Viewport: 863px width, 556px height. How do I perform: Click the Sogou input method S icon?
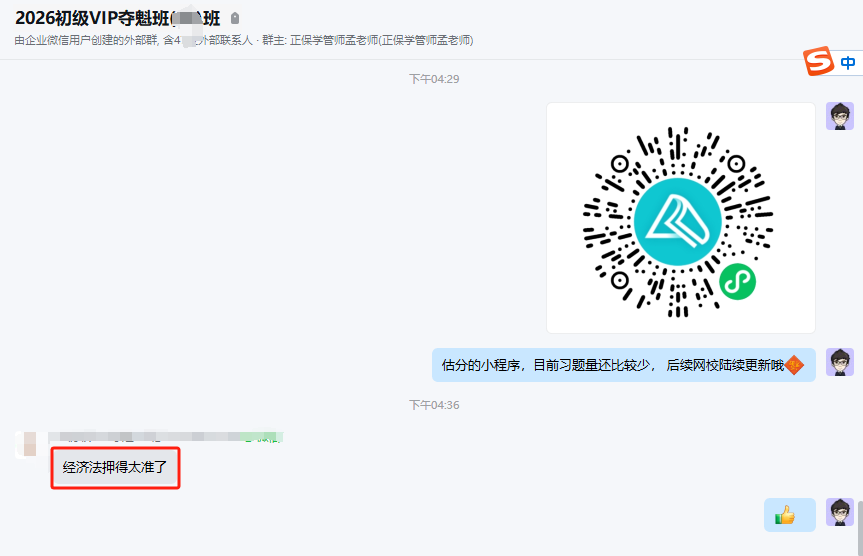tap(818, 61)
